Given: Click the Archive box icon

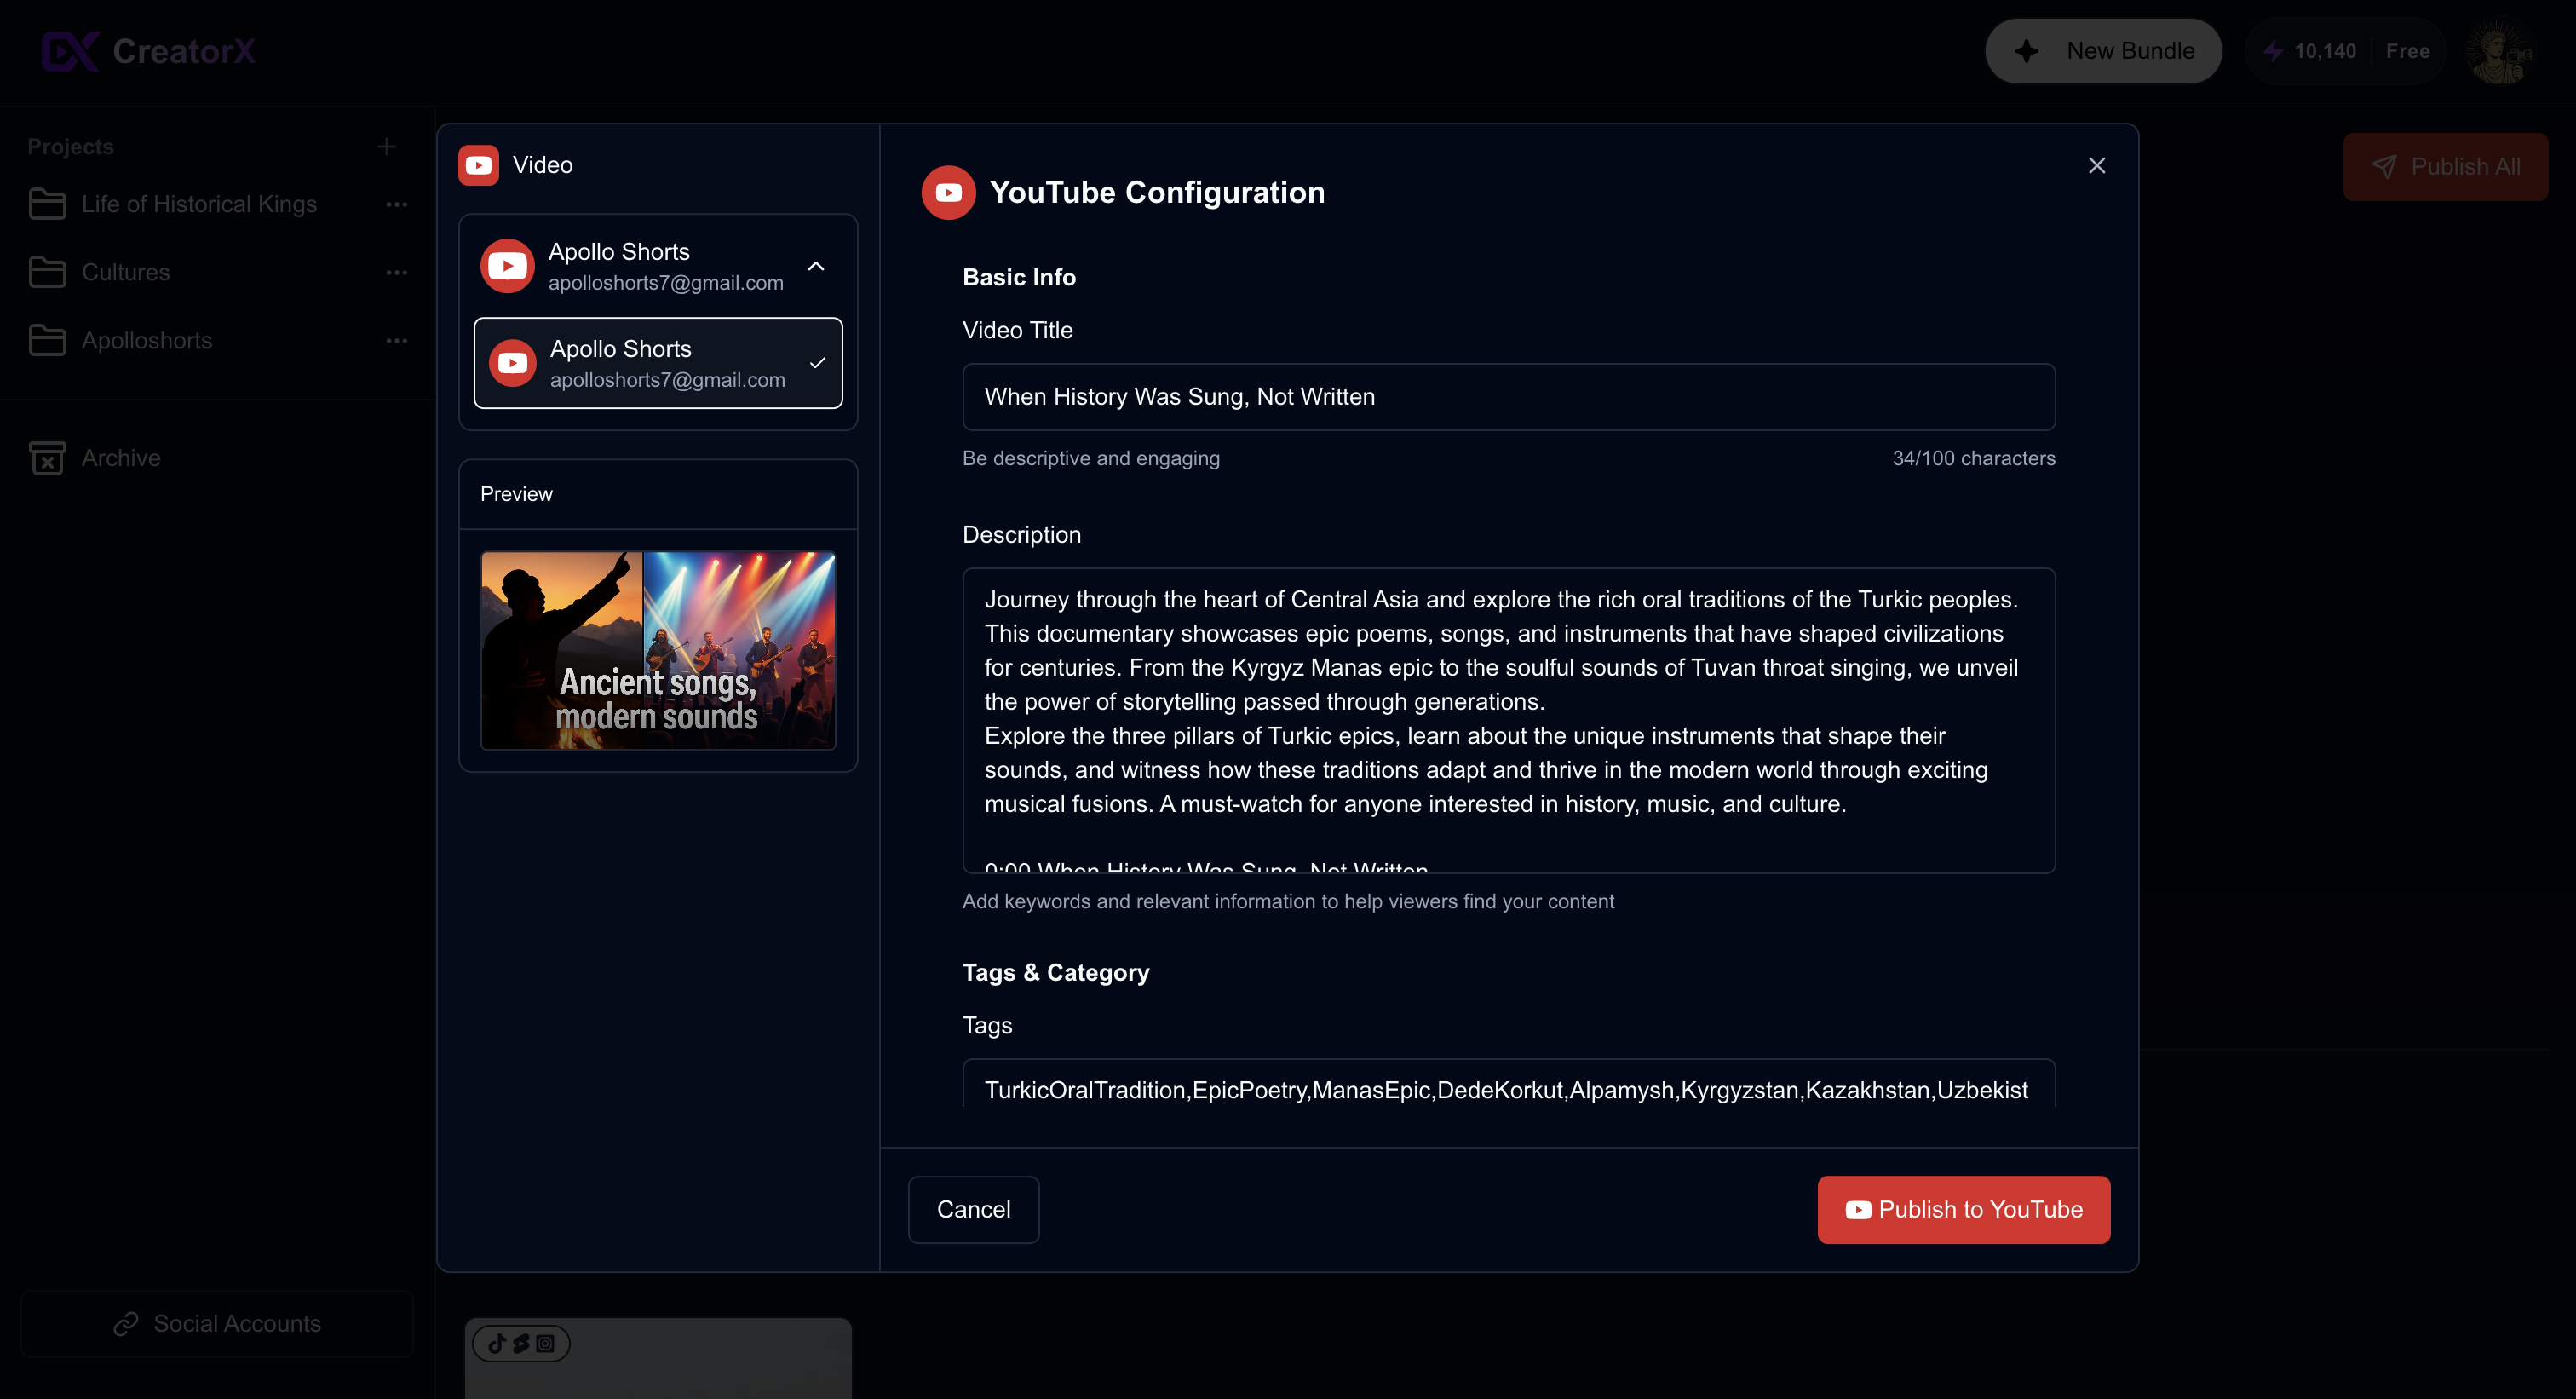Looking at the screenshot, I should click(47, 458).
